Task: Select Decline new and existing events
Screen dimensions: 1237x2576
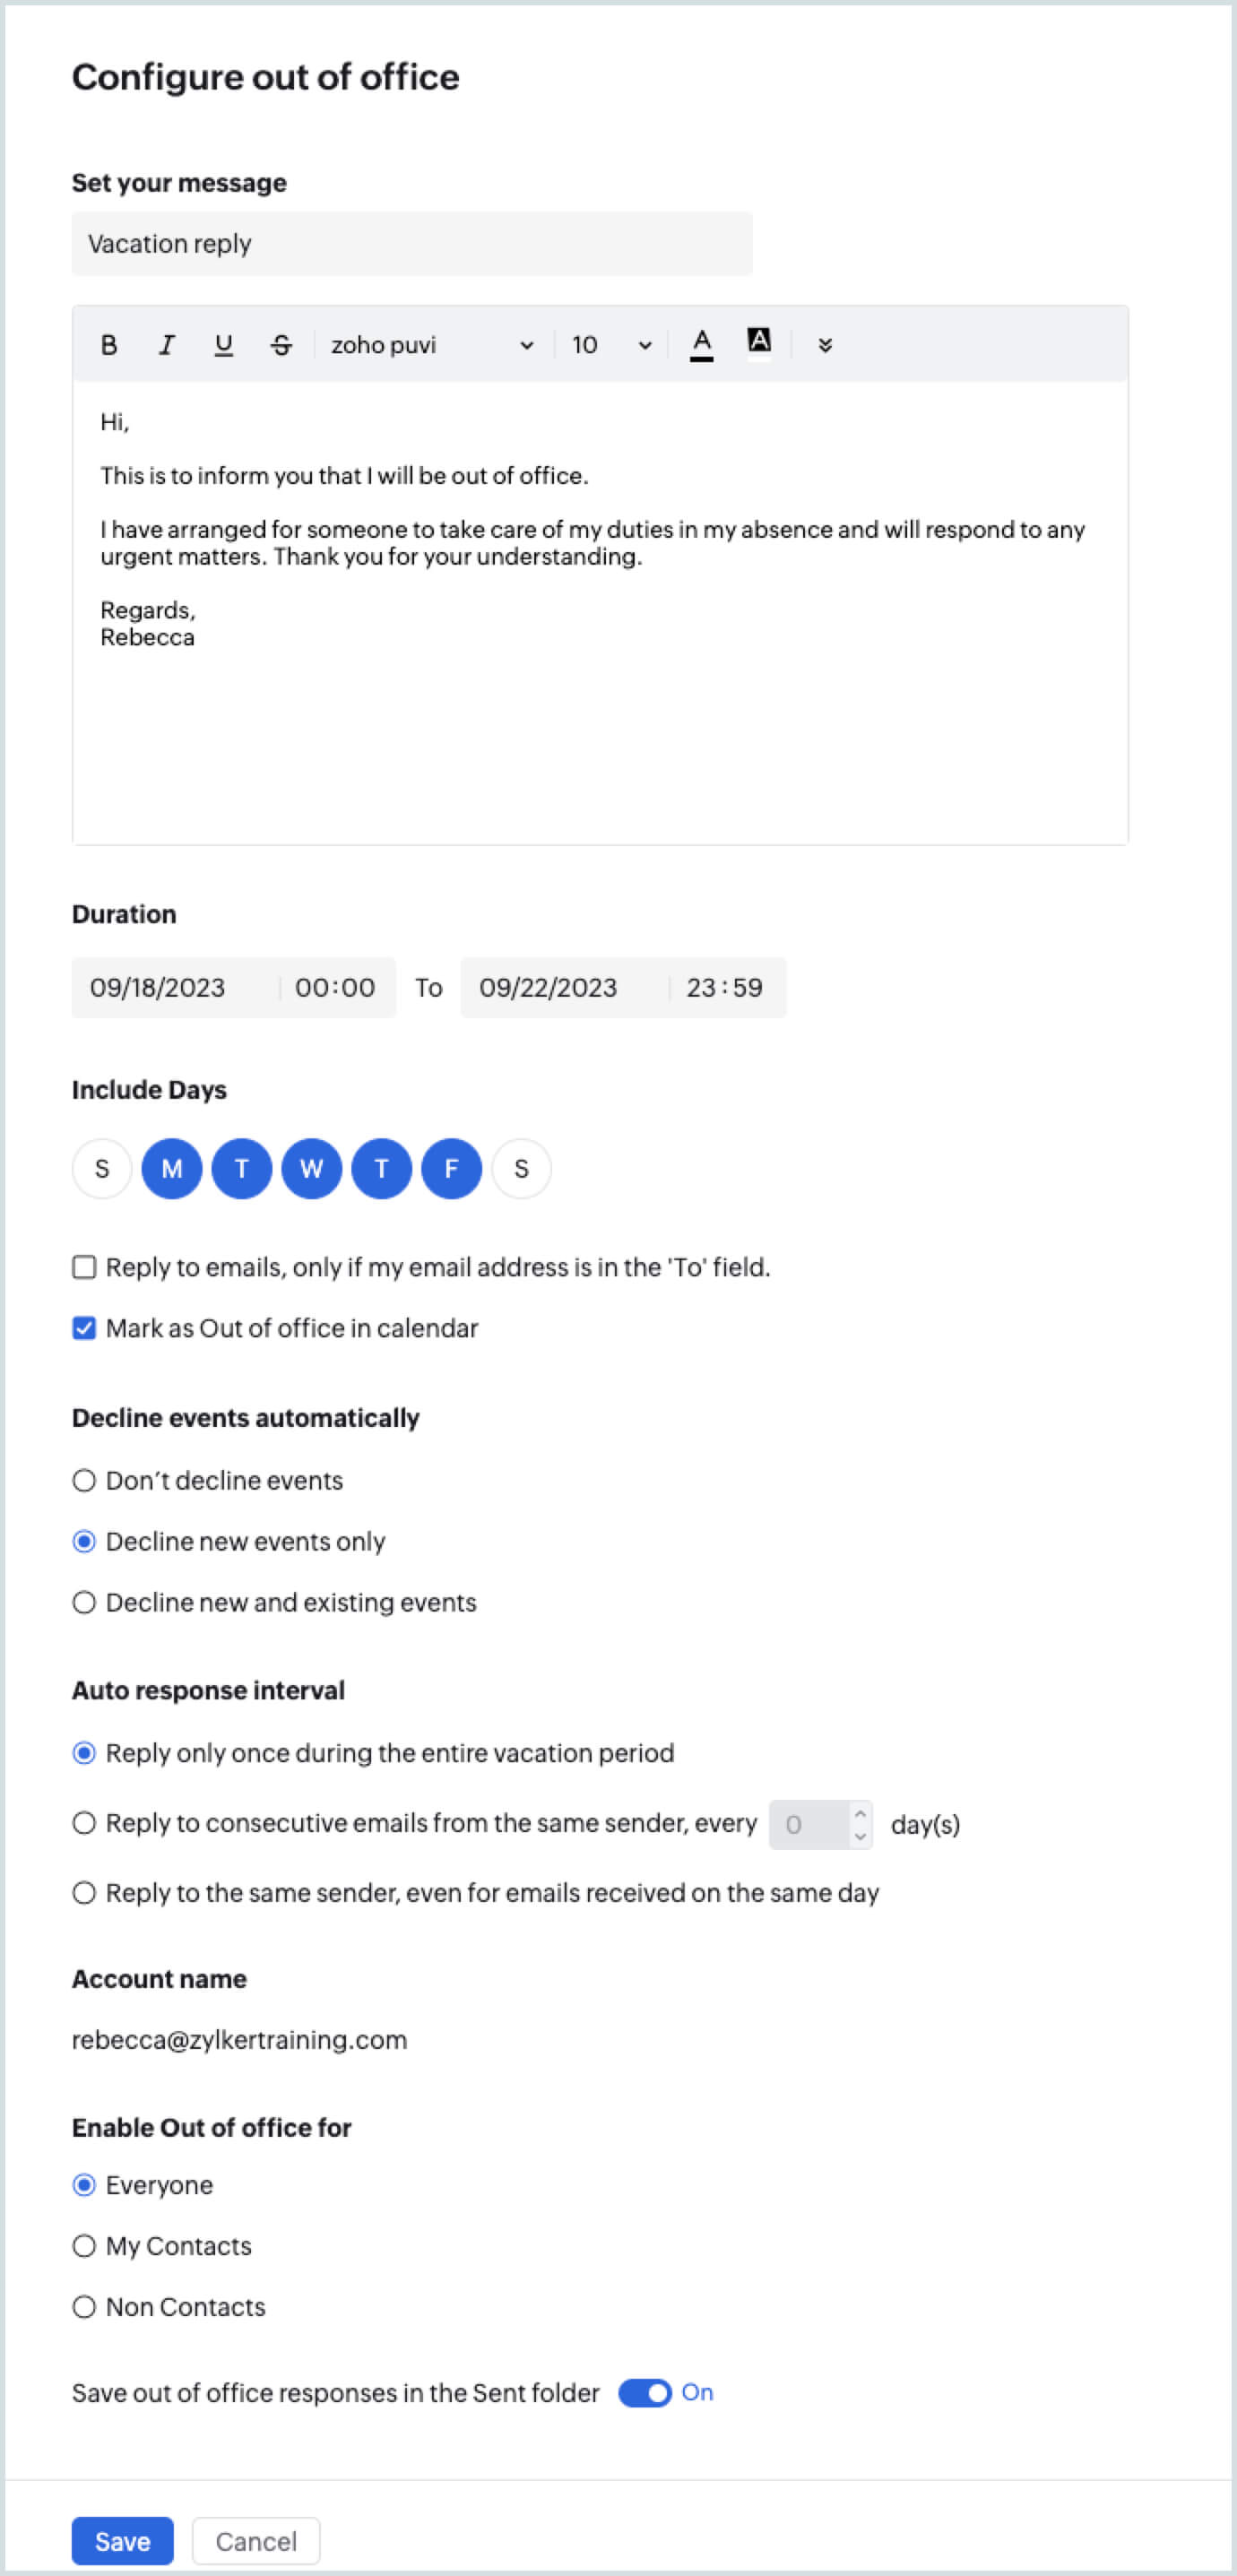Action: [x=84, y=1603]
